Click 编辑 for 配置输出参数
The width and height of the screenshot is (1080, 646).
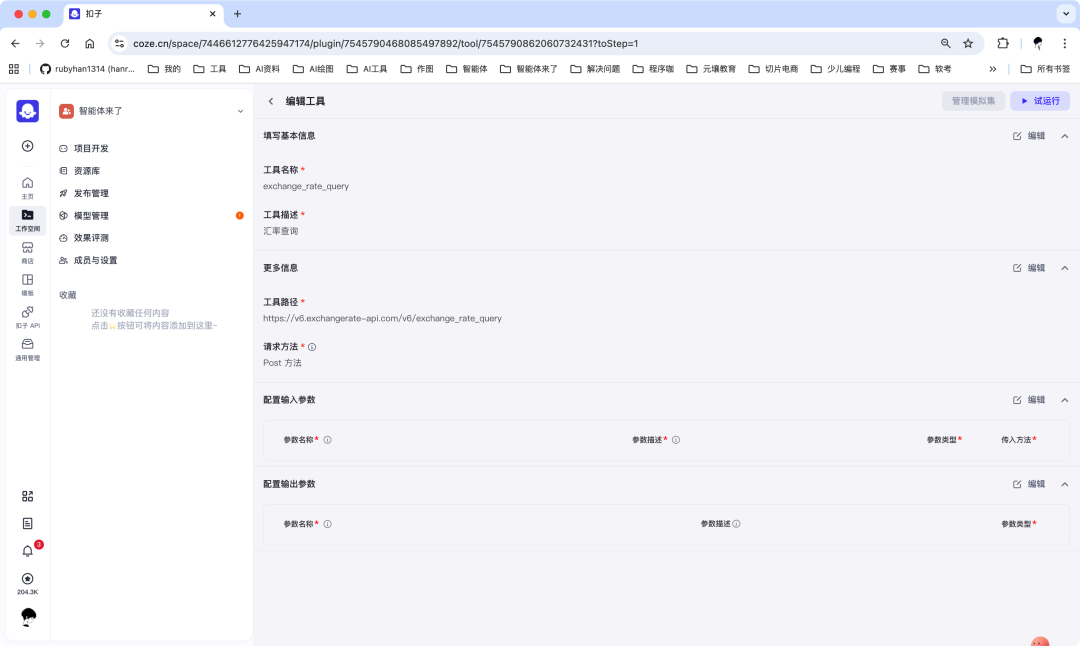1029,485
